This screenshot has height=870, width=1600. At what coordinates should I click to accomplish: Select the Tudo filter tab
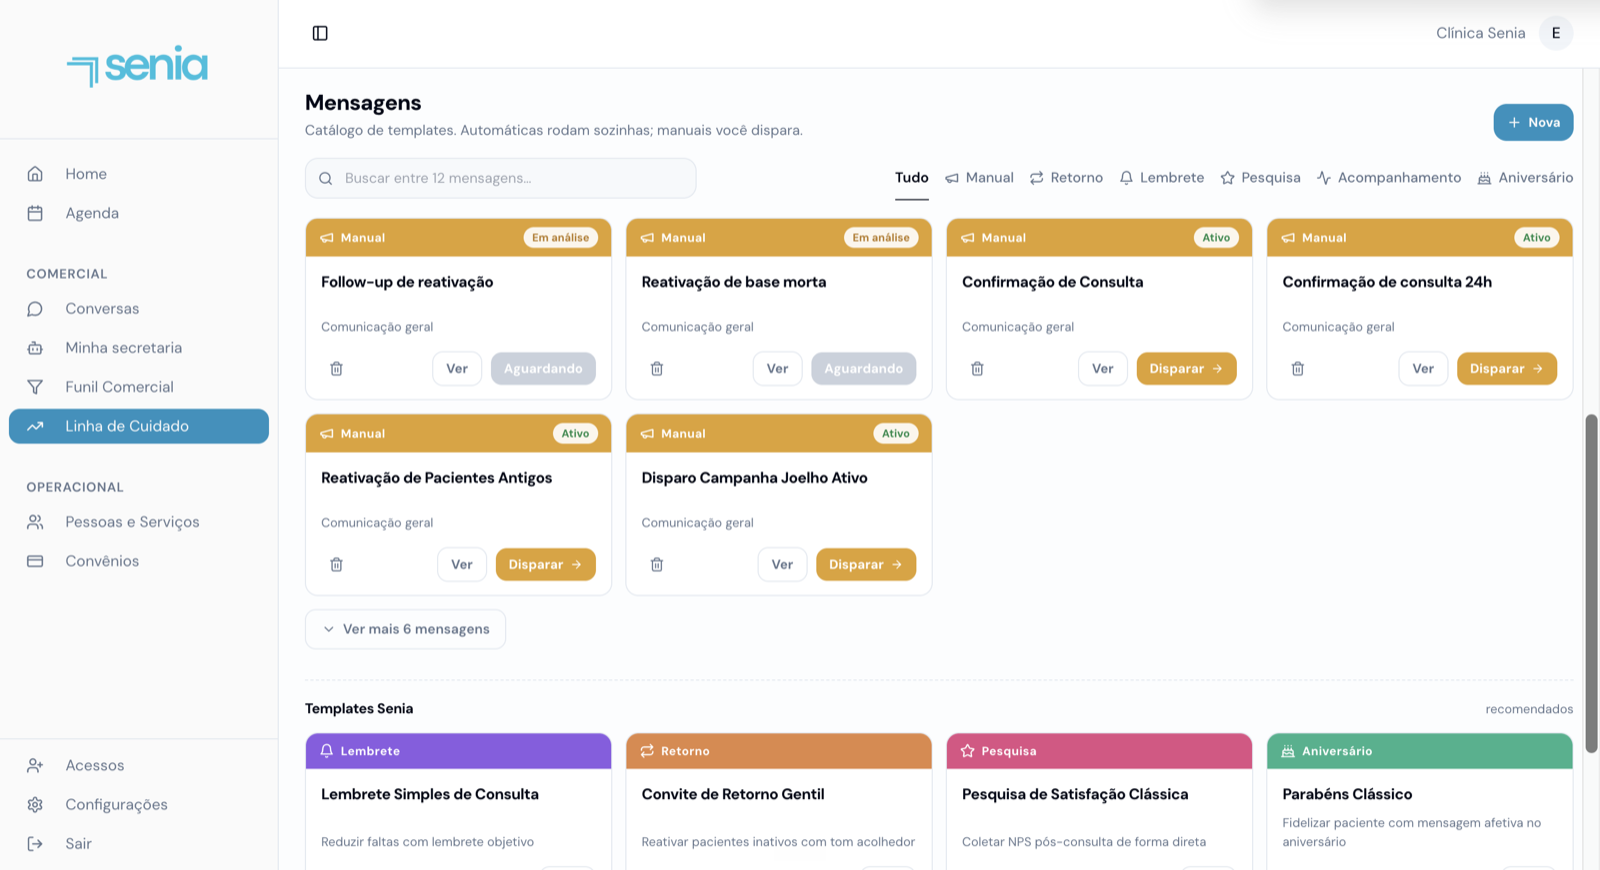[912, 178]
